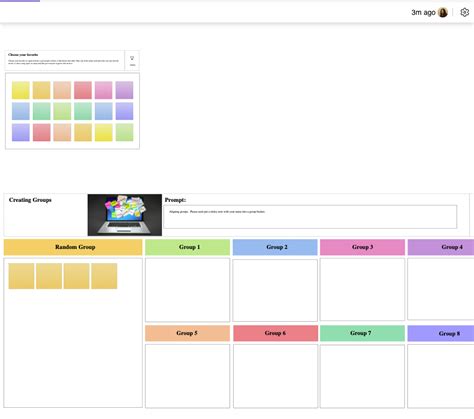
Task: Click the '3m ago' timestamp
Action: coord(423,12)
